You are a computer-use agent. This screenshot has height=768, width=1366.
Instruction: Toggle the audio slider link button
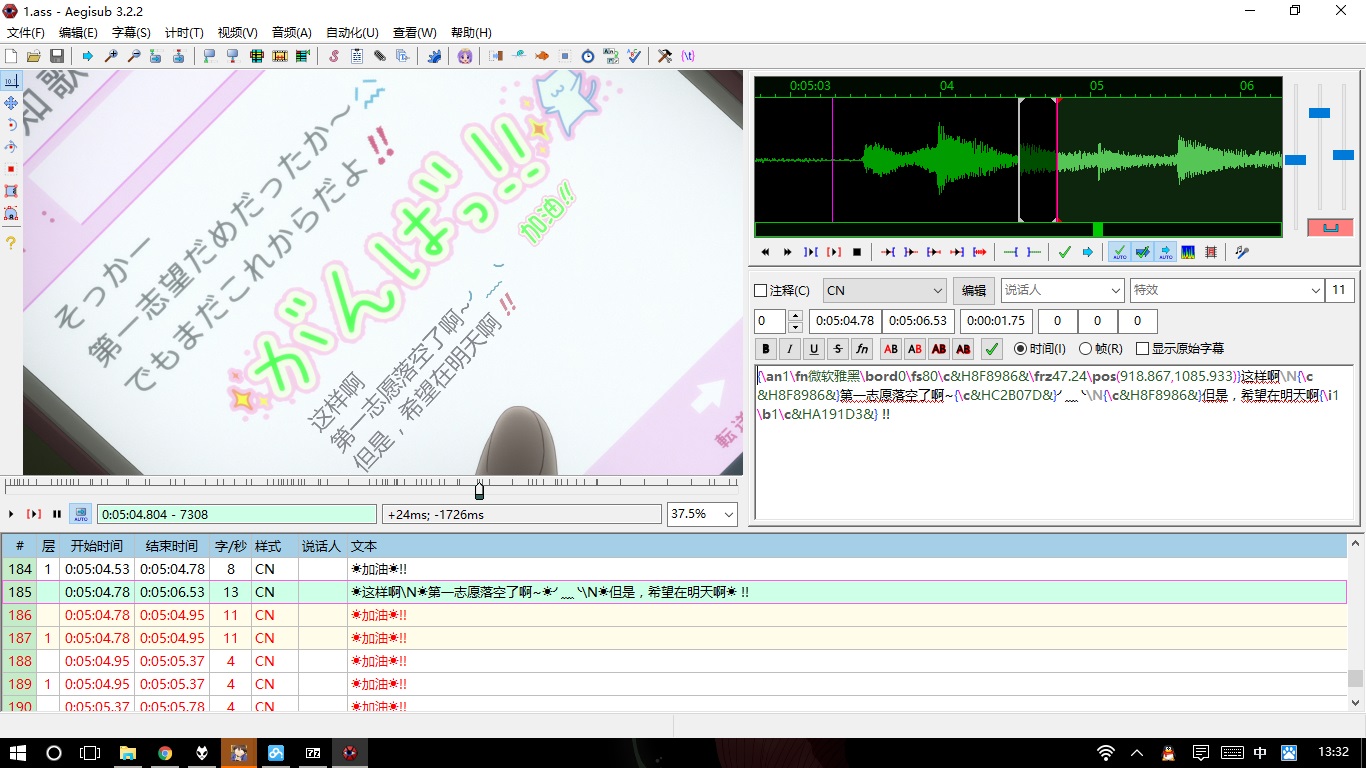click(1330, 228)
